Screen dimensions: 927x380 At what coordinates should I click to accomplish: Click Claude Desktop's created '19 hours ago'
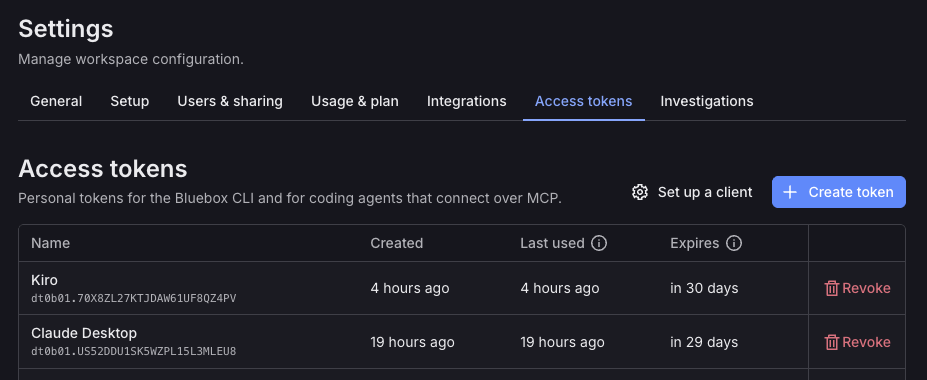[413, 342]
